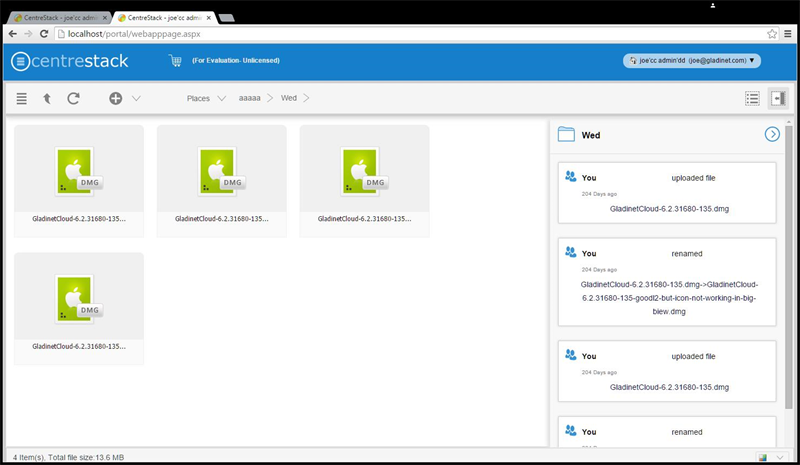800x465 pixels.
Task: Reload the page with browser reload button
Action: (x=44, y=34)
